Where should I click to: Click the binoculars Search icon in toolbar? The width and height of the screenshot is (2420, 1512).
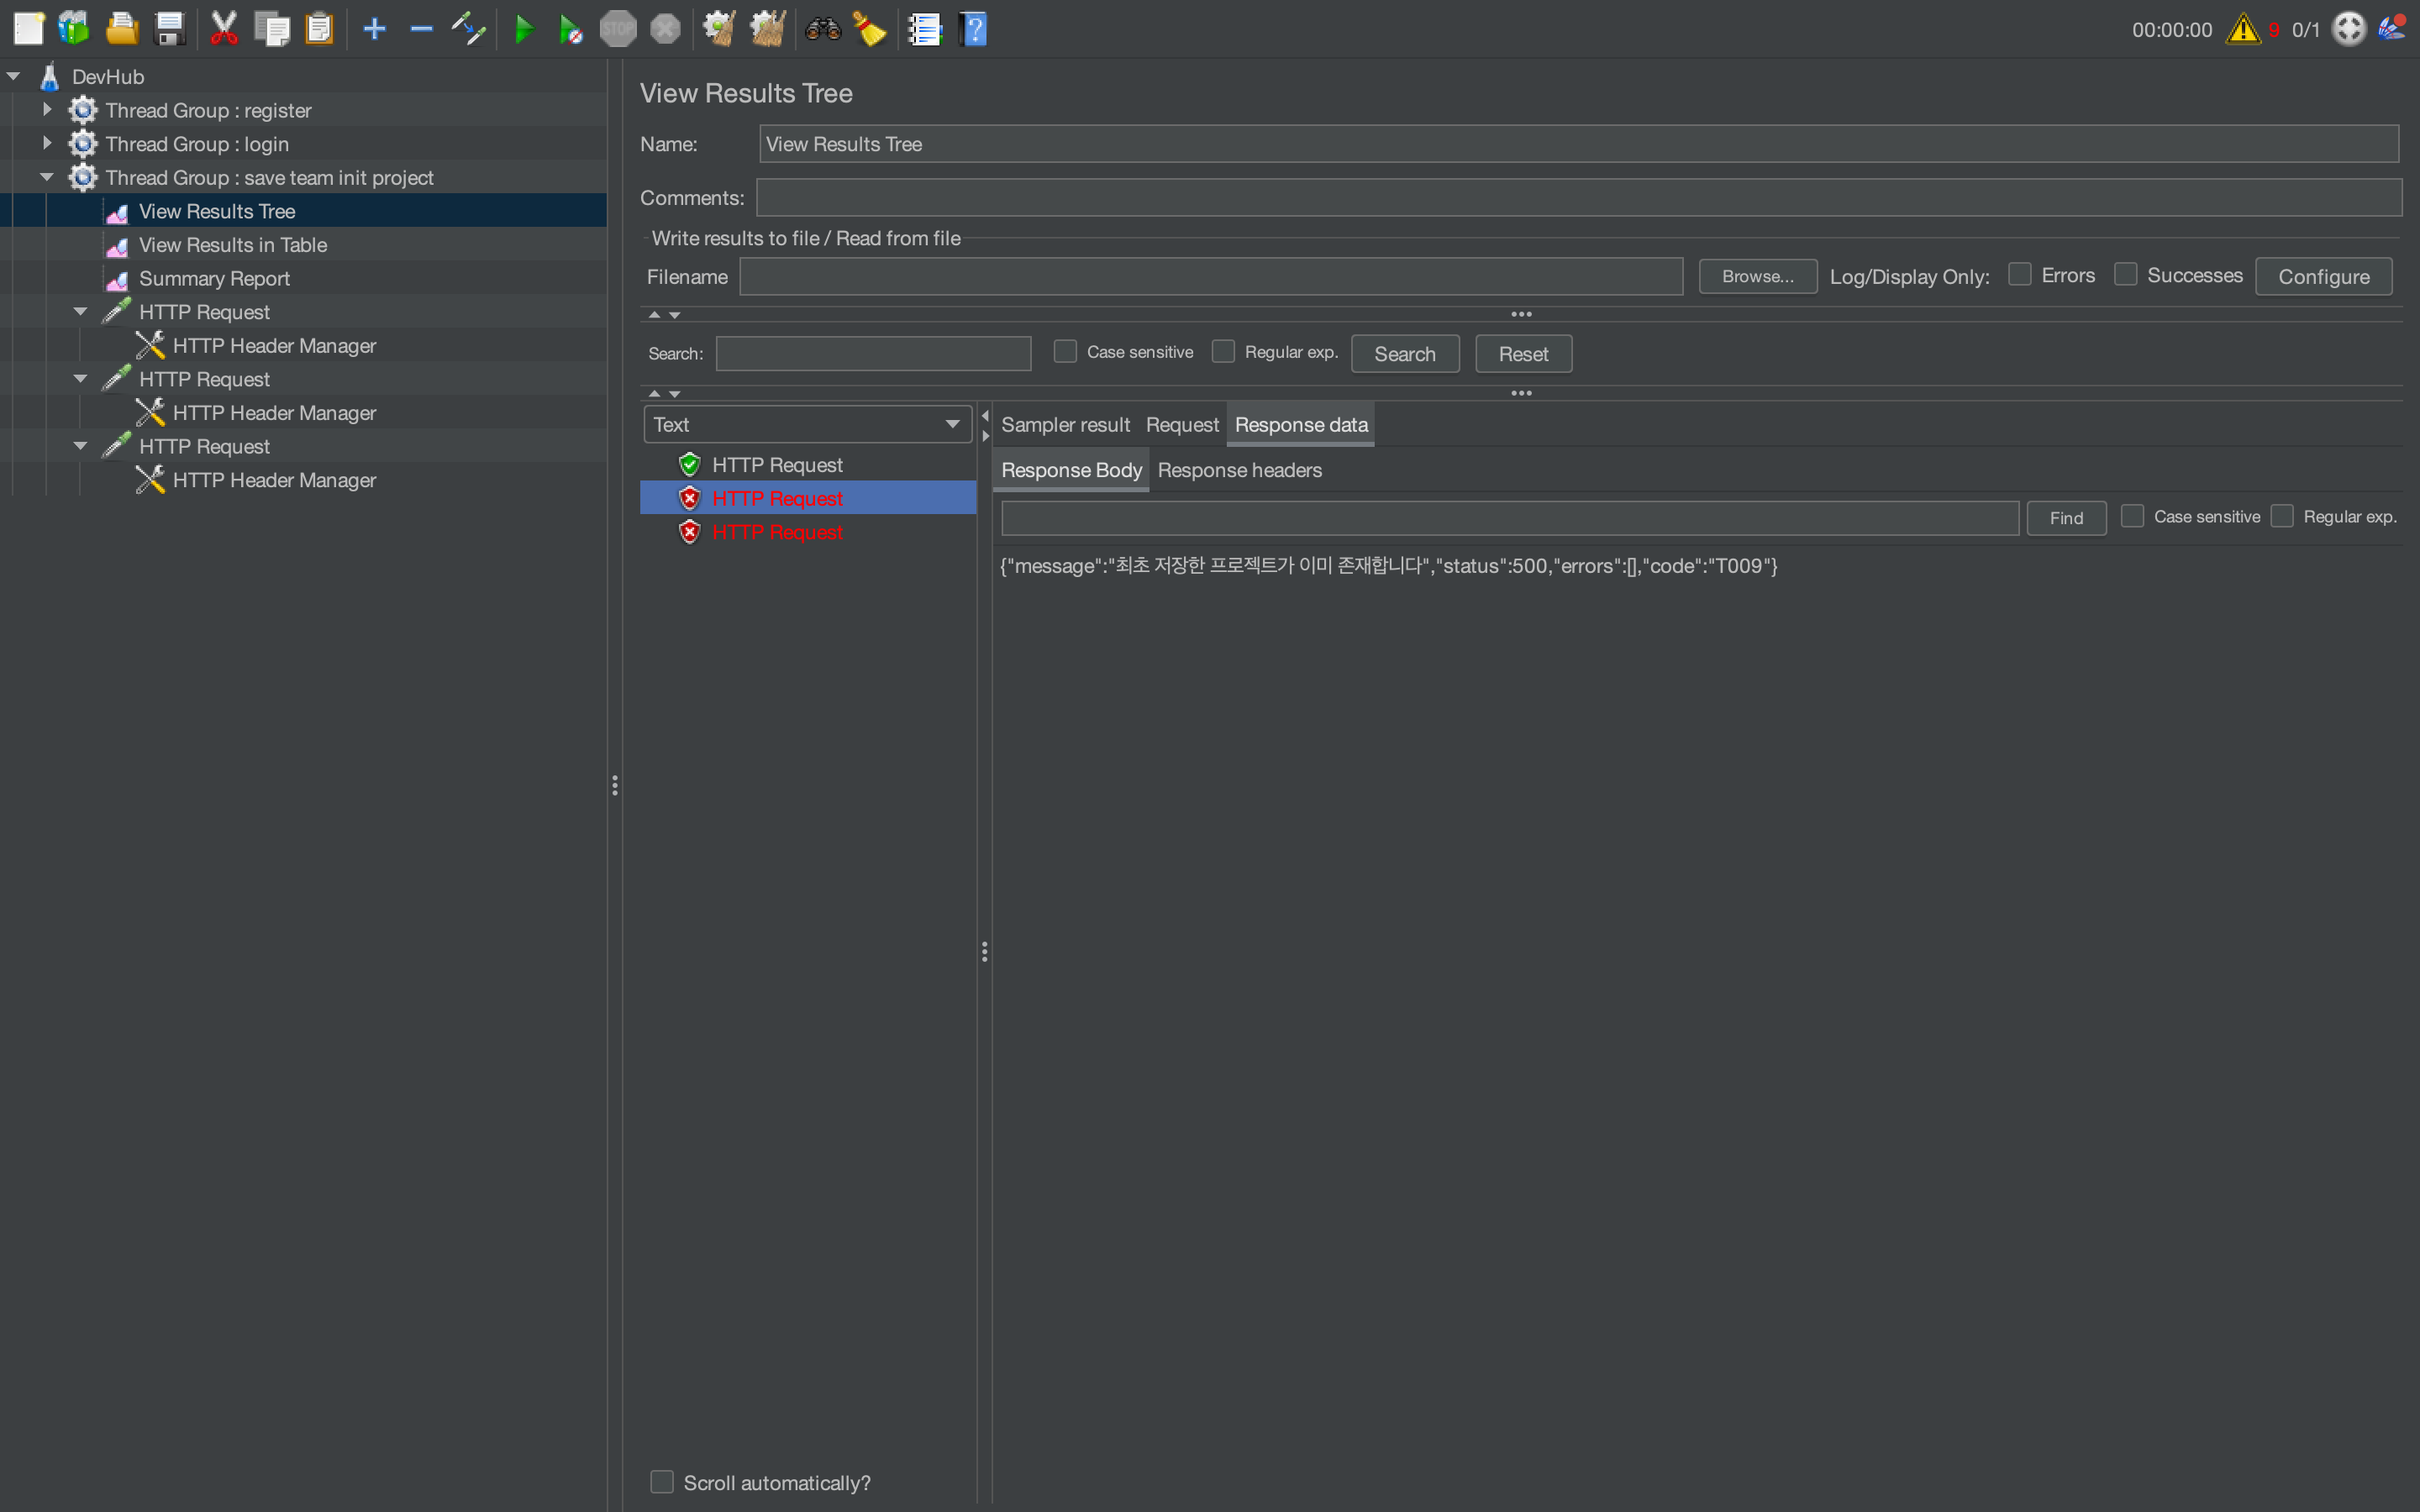(823, 29)
